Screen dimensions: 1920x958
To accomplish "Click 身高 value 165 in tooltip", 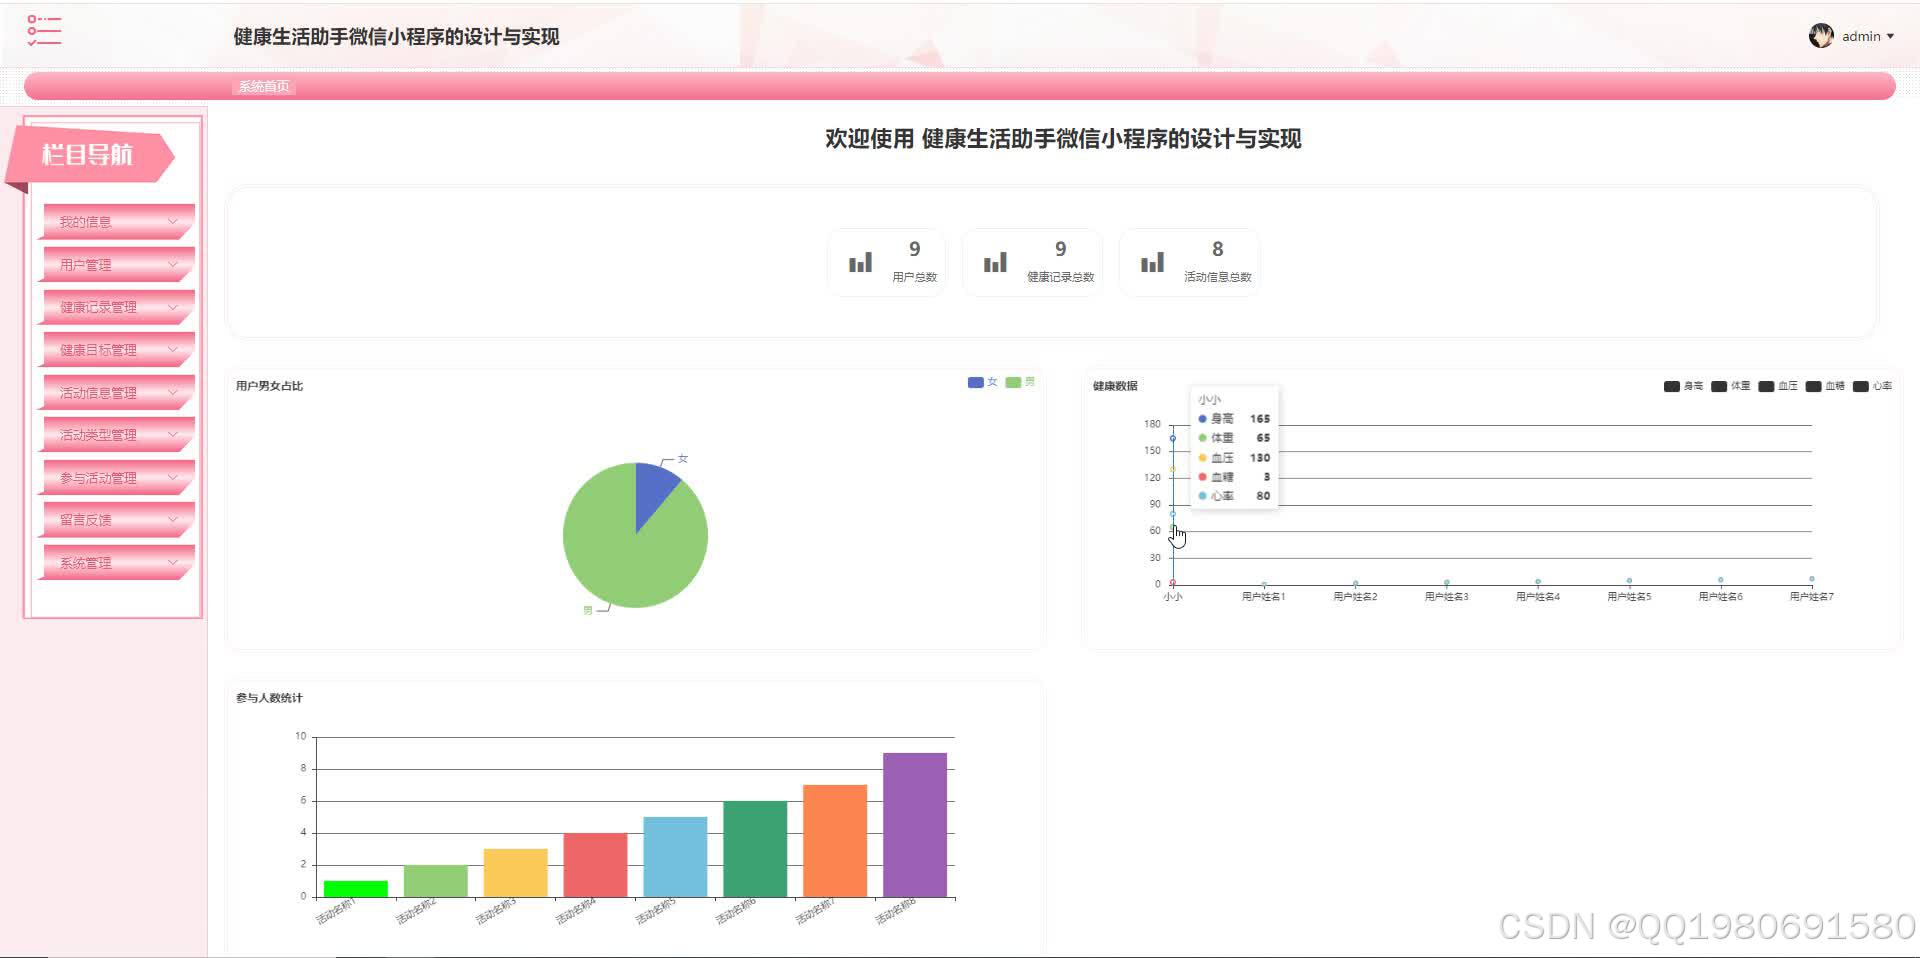I will [x=1260, y=419].
